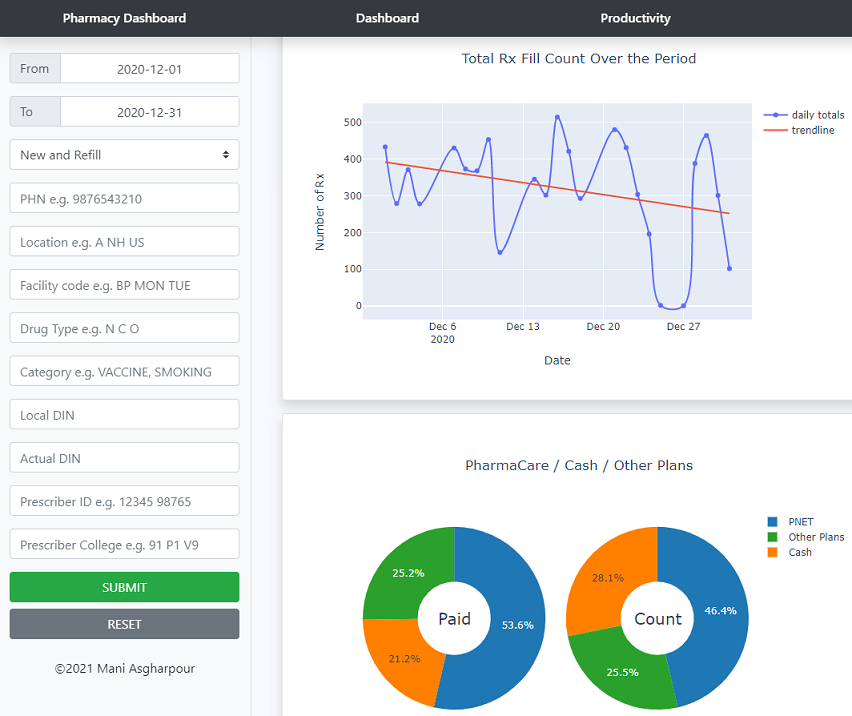Screen dimensions: 852x716
Task: Open the New and Refill dropdown
Action: point(124,154)
